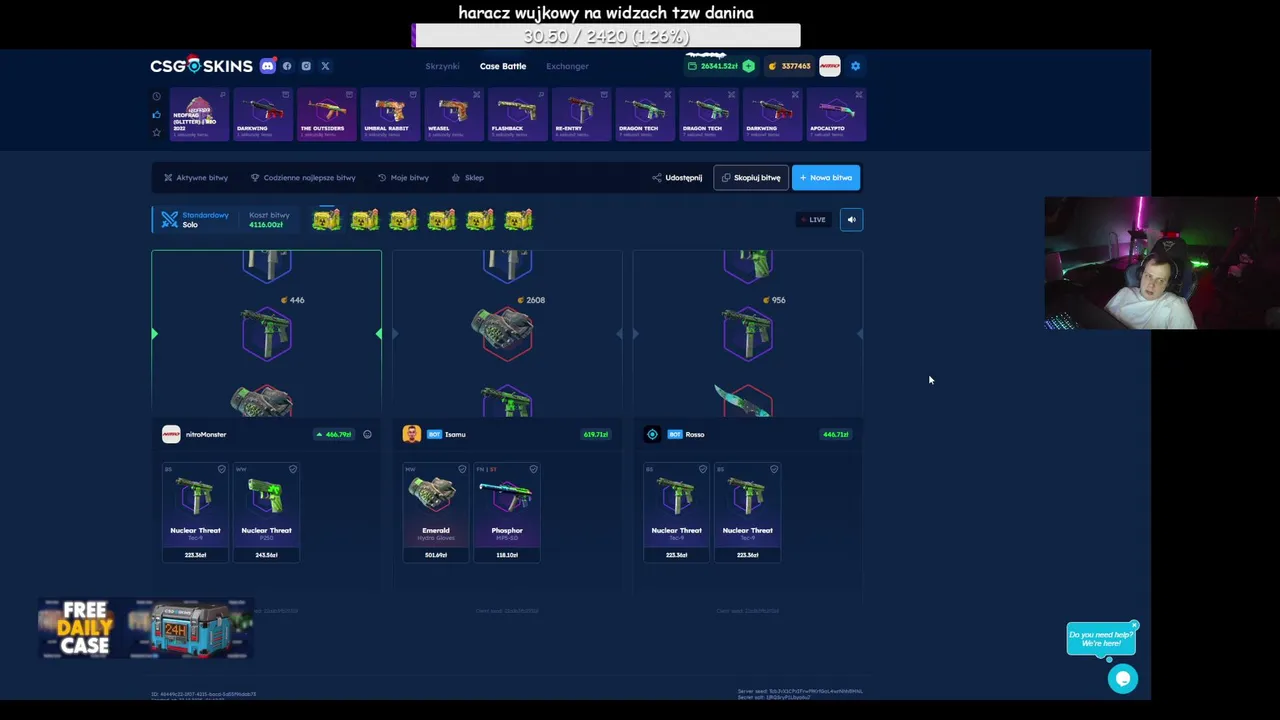
Task: Start a Nowa bitwa
Action: (x=826, y=178)
